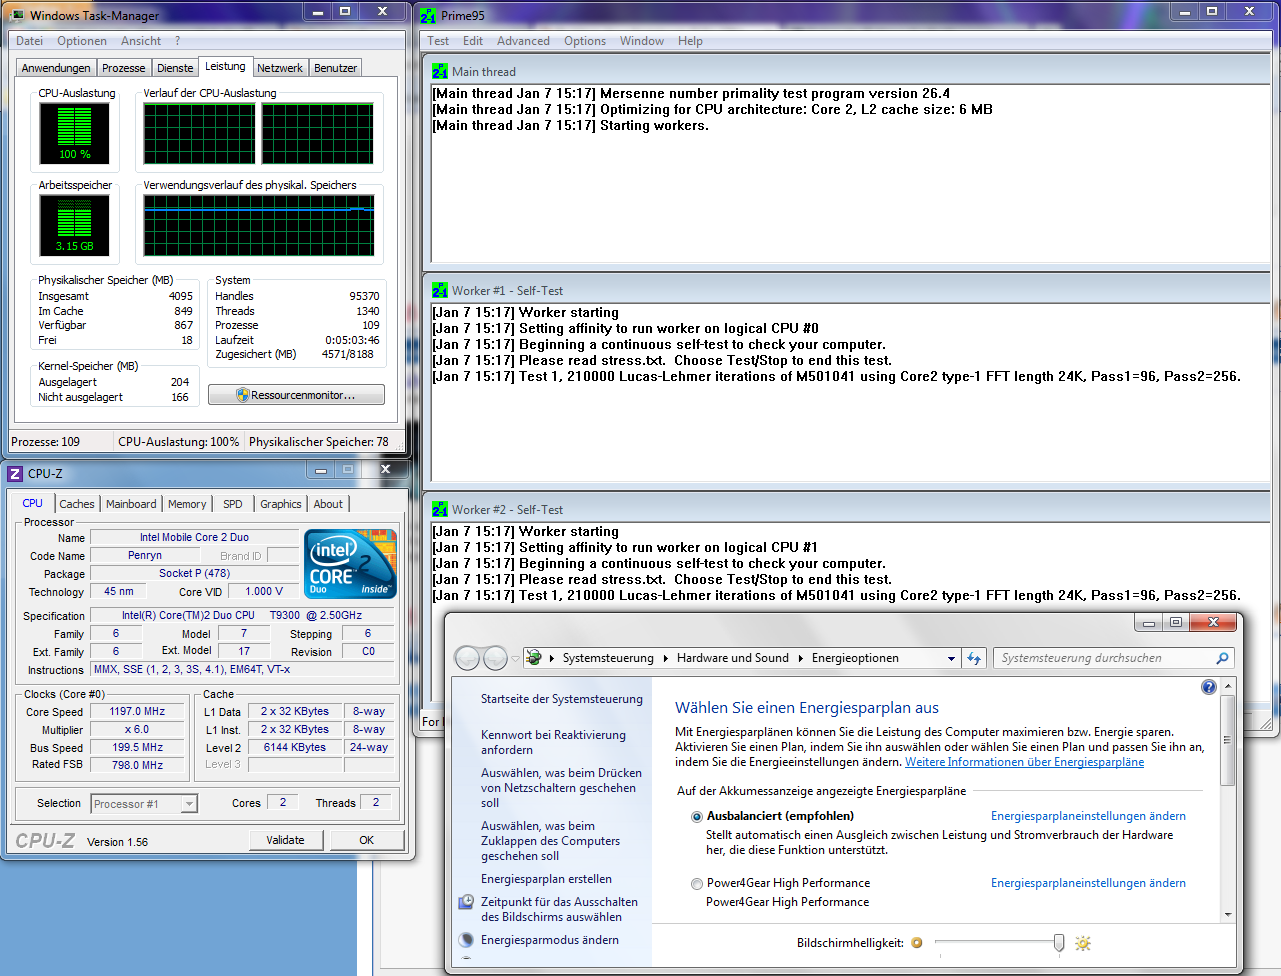Open Startseite der Systemsteuerung link

(x=562, y=699)
